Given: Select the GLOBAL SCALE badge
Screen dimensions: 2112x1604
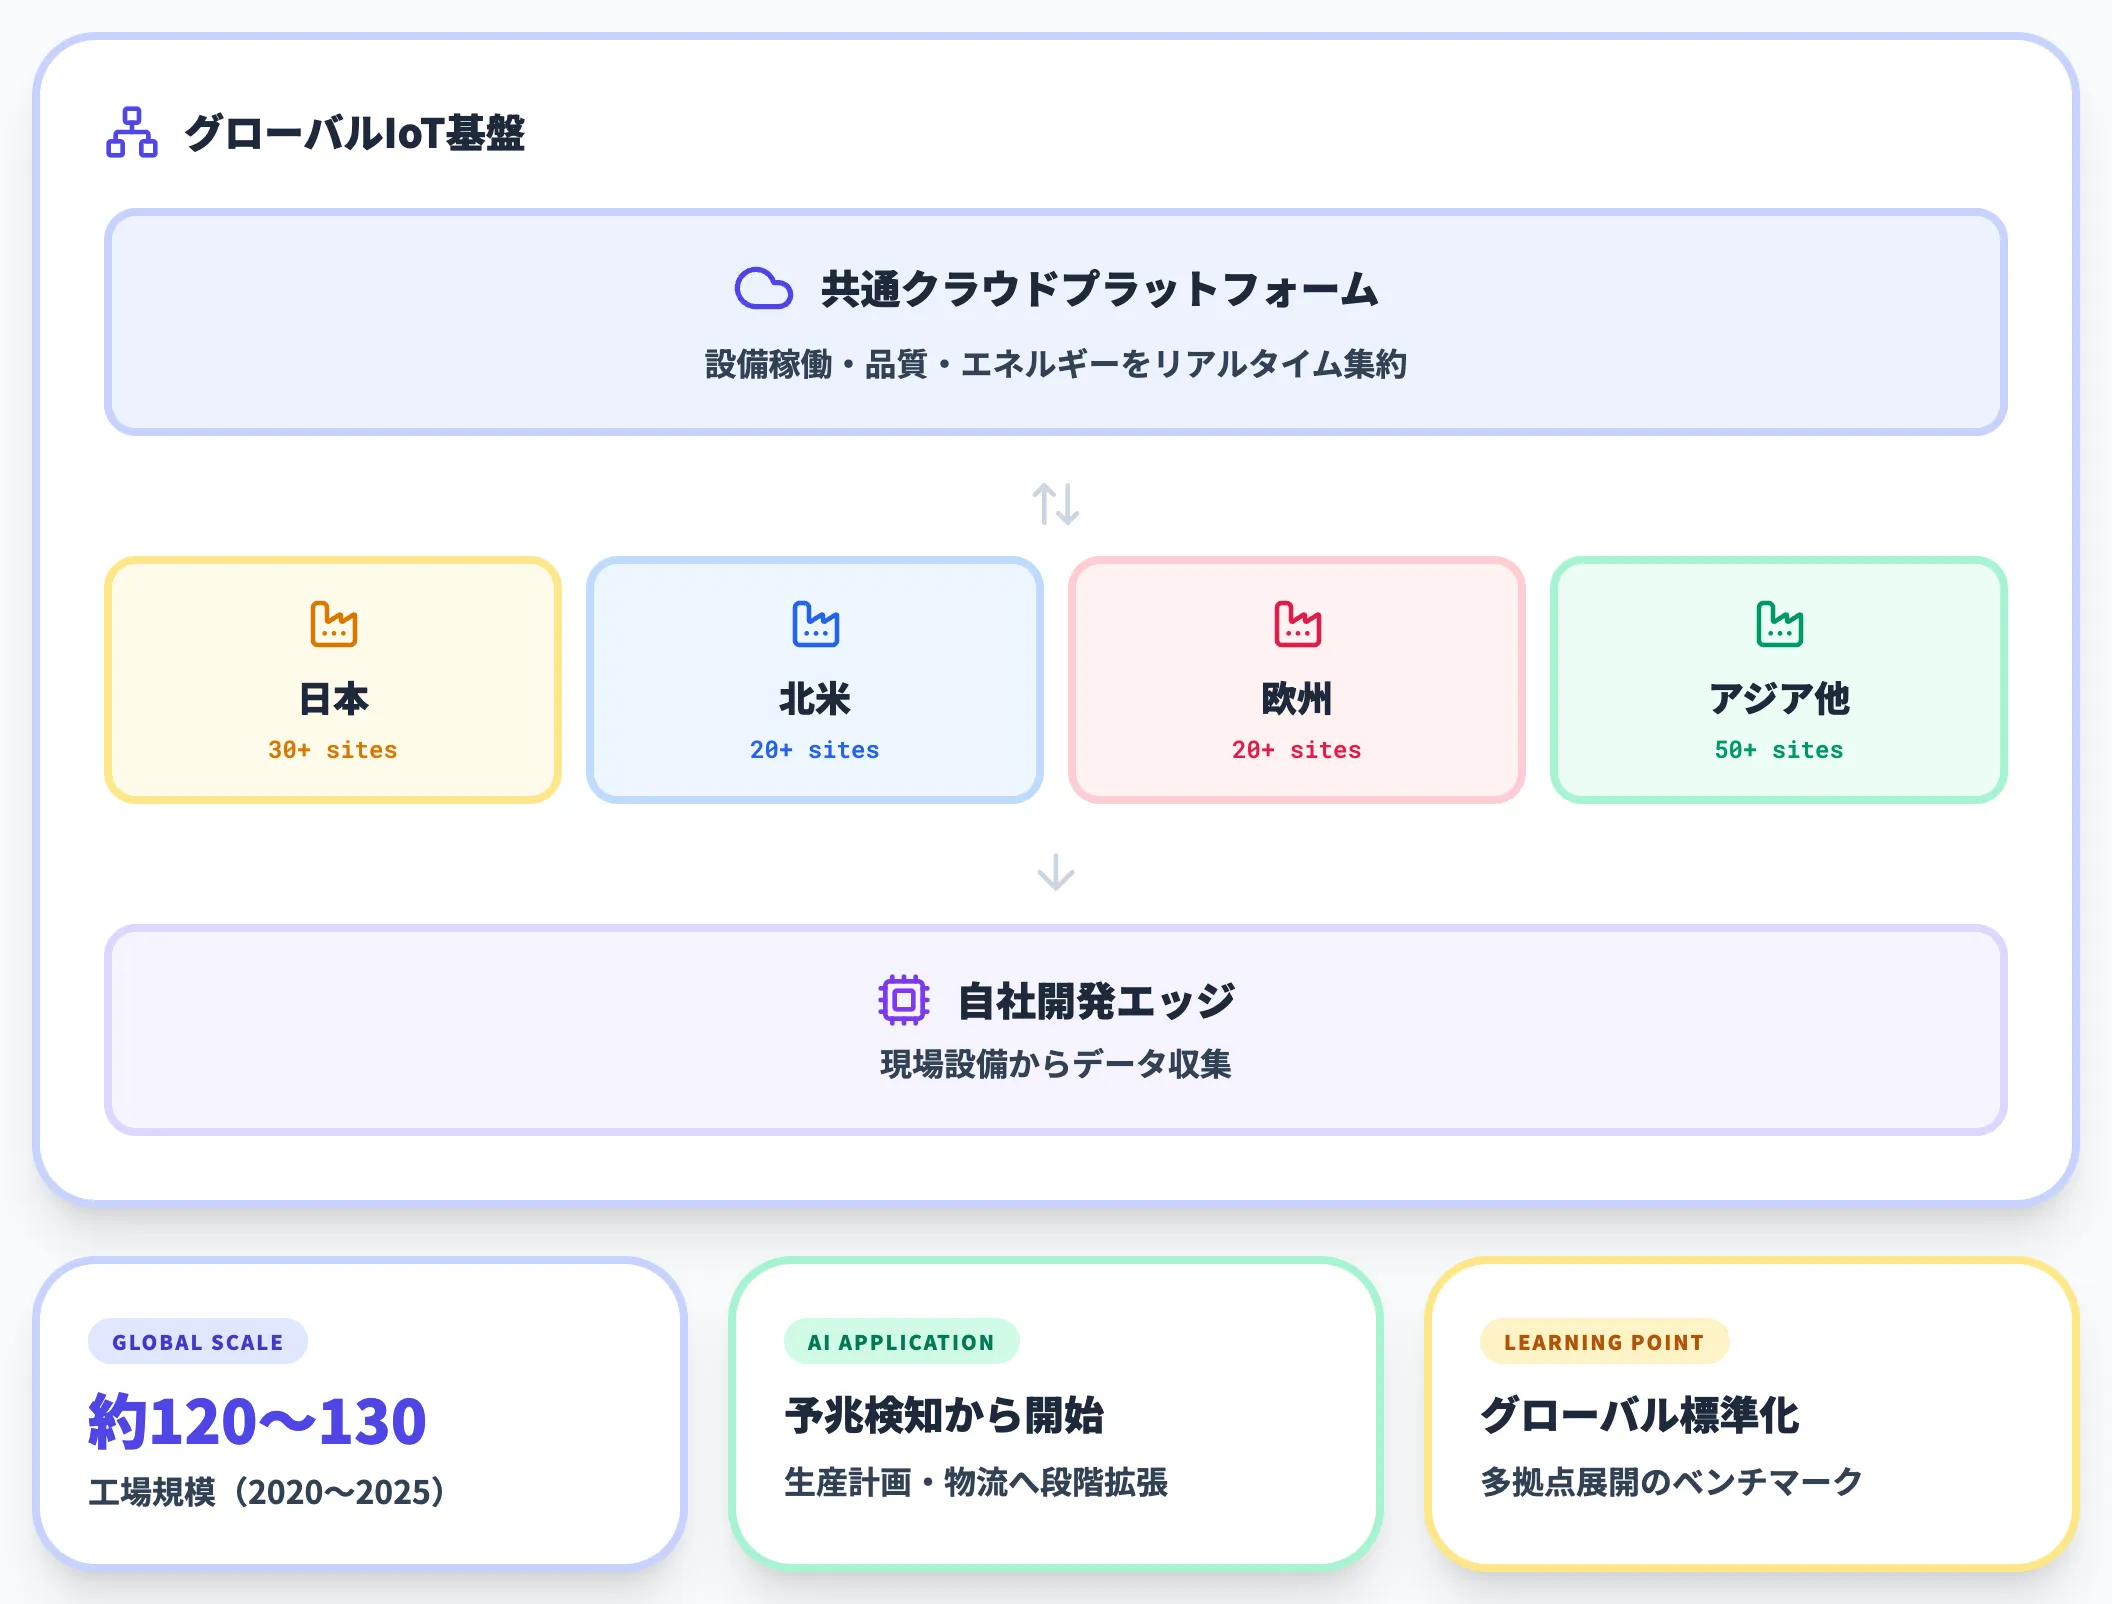Looking at the screenshot, I should pos(197,1342).
